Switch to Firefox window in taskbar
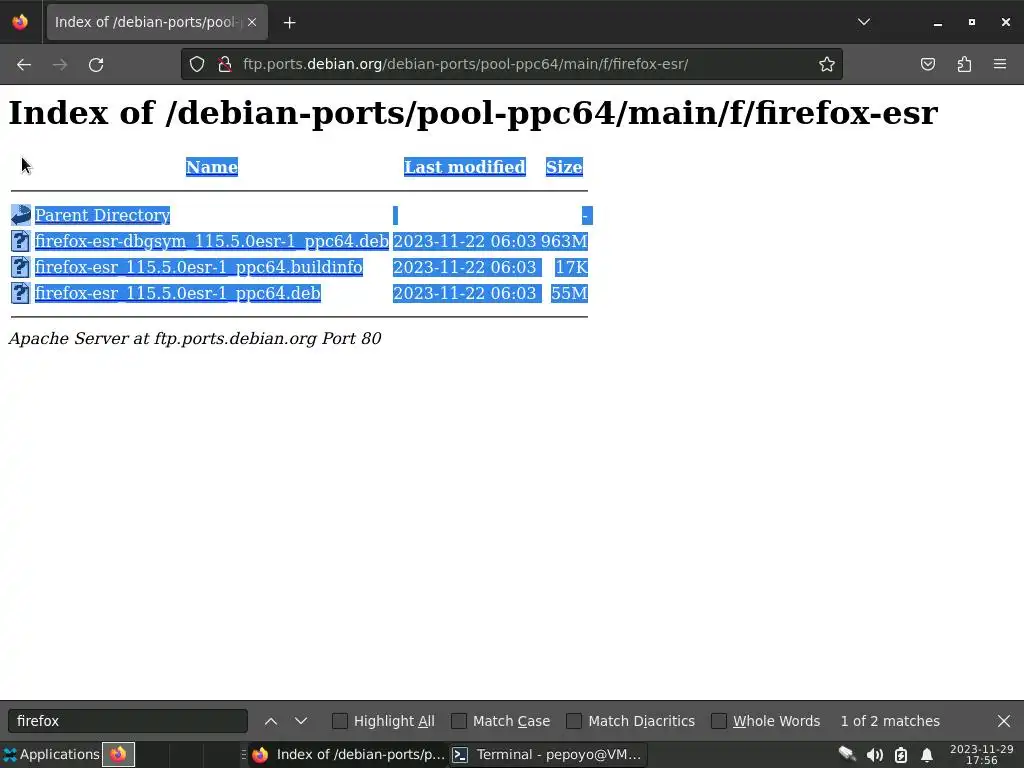This screenshot has height=768, width=1024. 348,754
